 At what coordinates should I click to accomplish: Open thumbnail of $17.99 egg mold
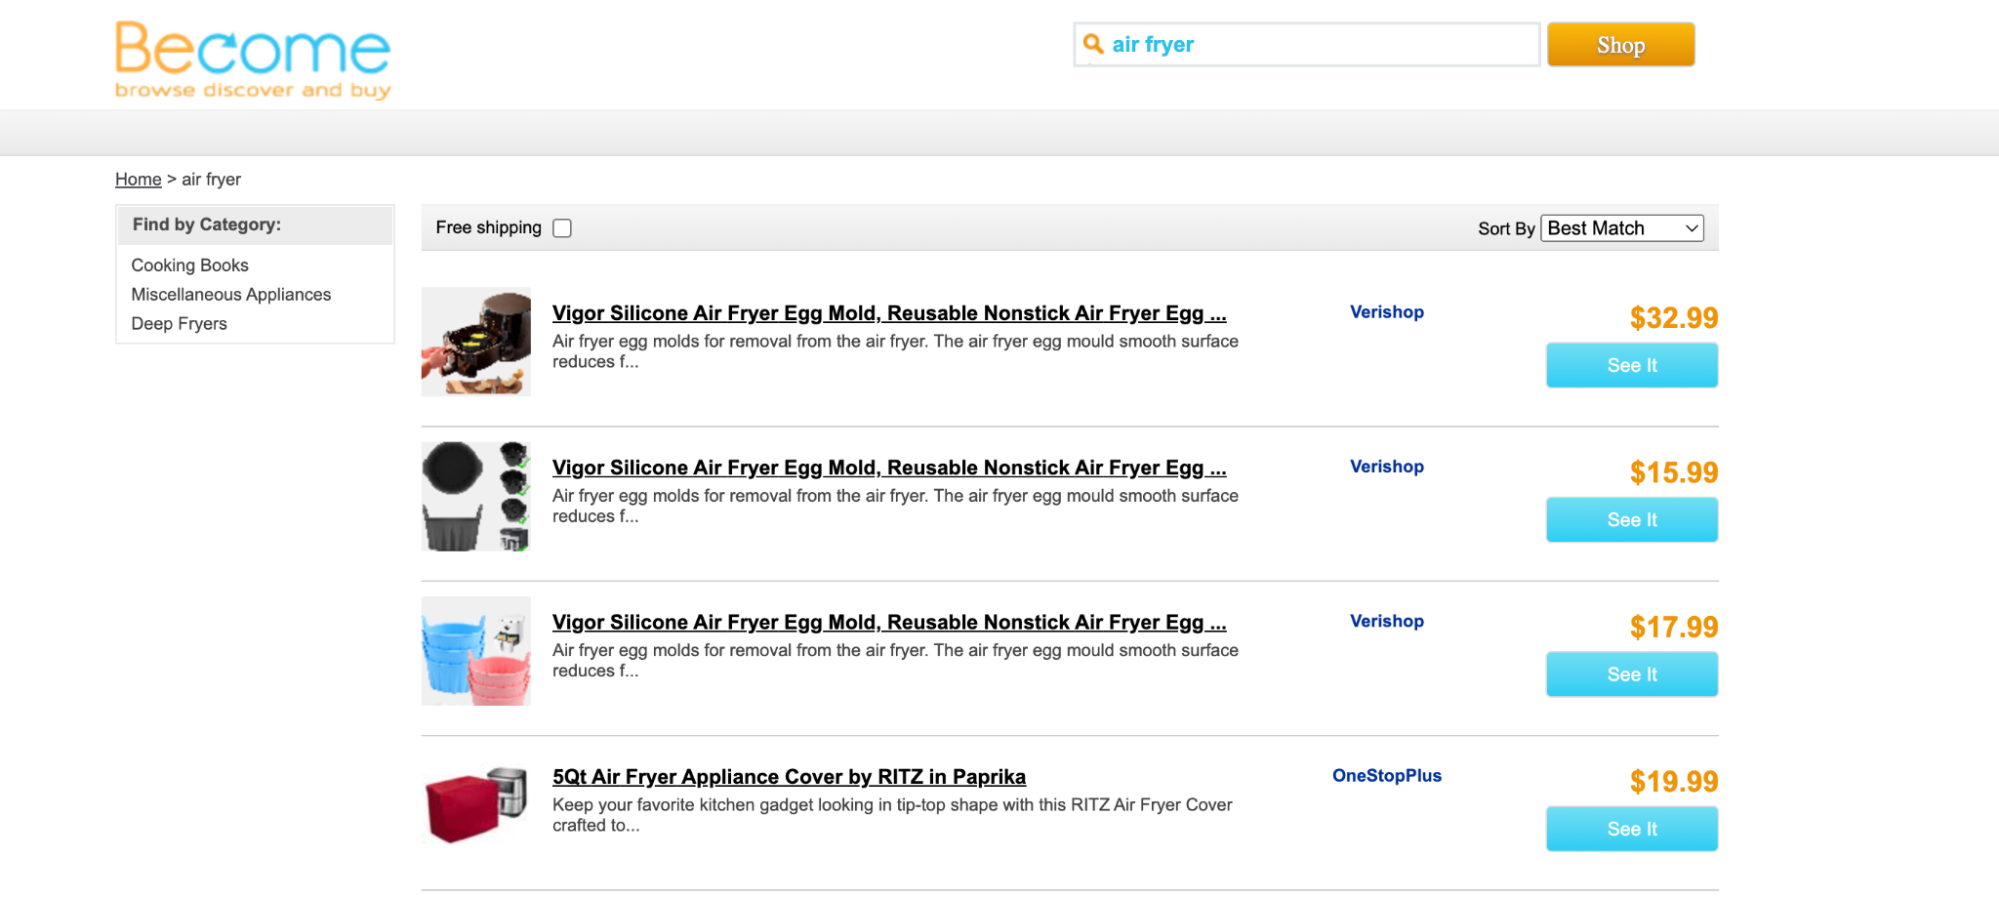tap(476, 651)
